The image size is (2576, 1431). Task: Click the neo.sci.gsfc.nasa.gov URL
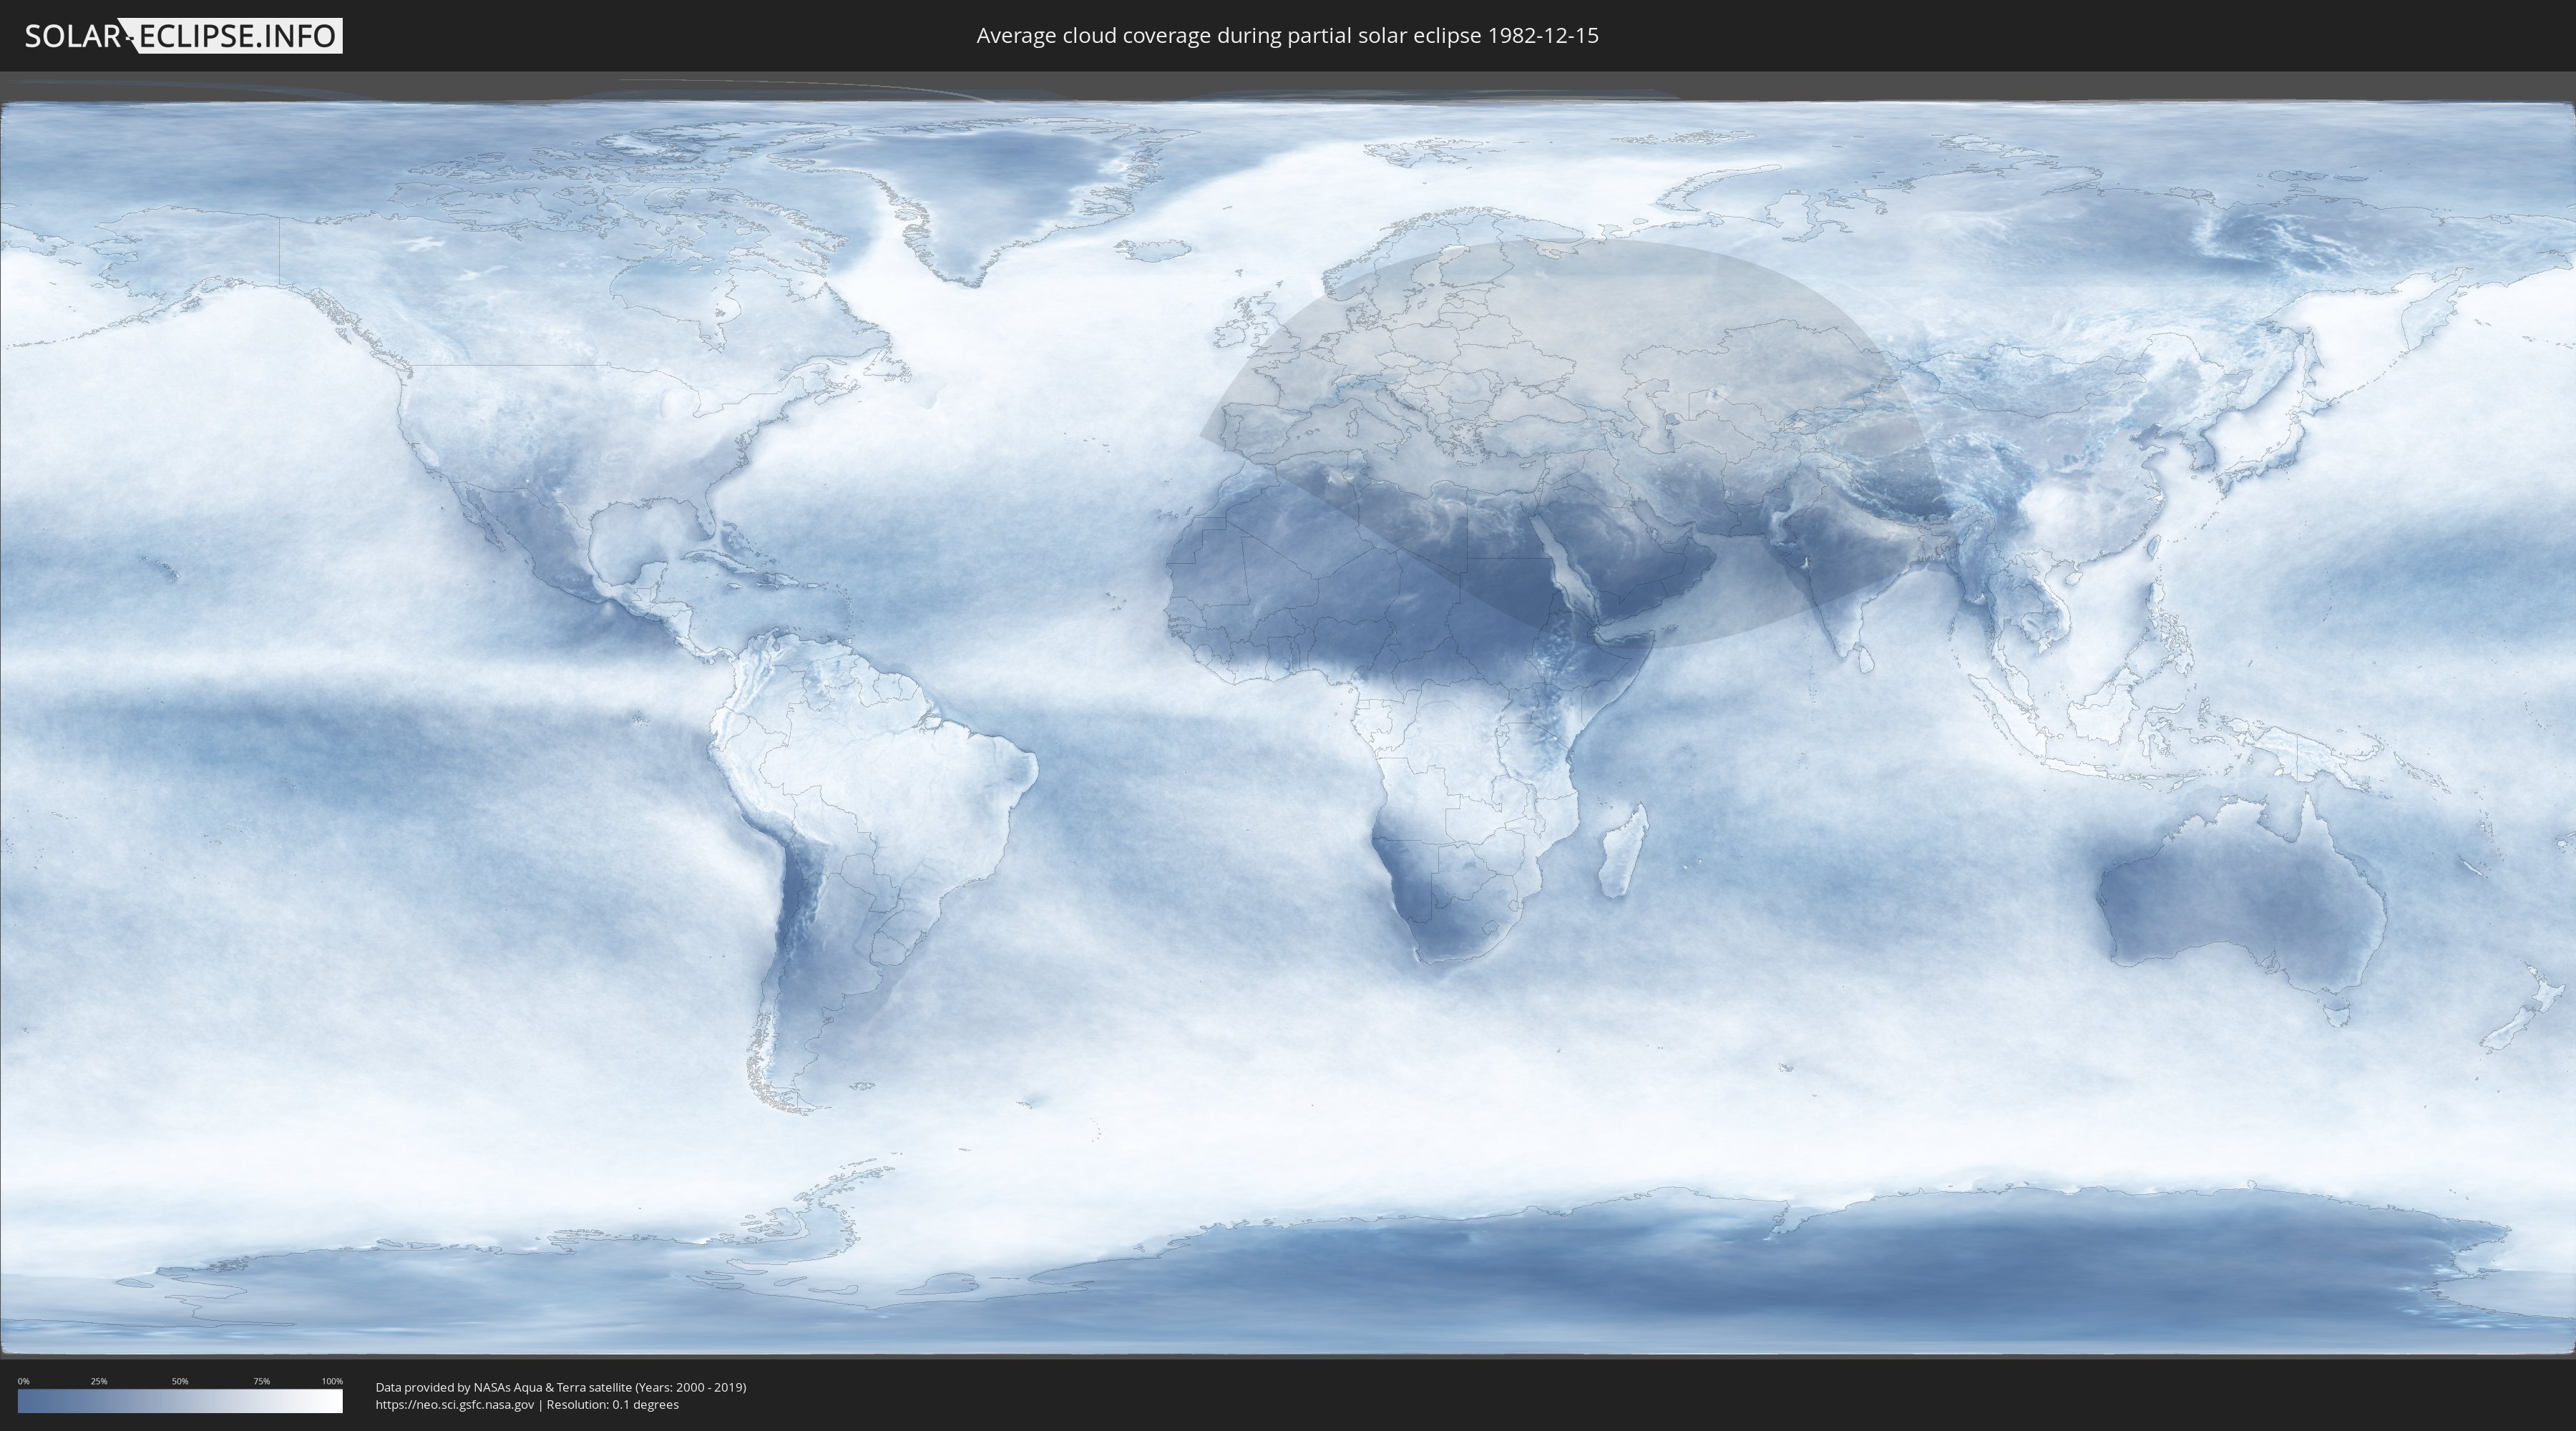click(454, 1405)
